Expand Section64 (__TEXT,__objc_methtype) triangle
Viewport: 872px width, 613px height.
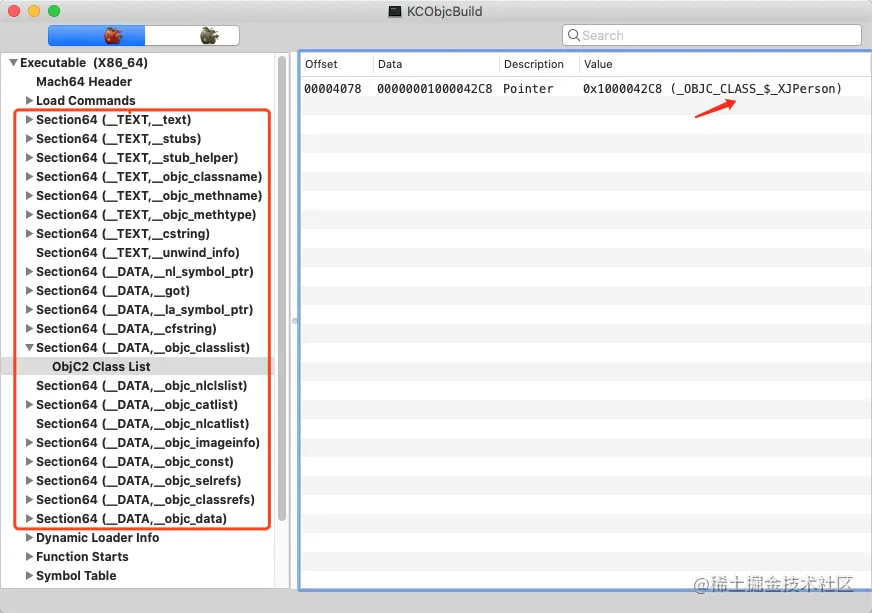click(29, 214)
